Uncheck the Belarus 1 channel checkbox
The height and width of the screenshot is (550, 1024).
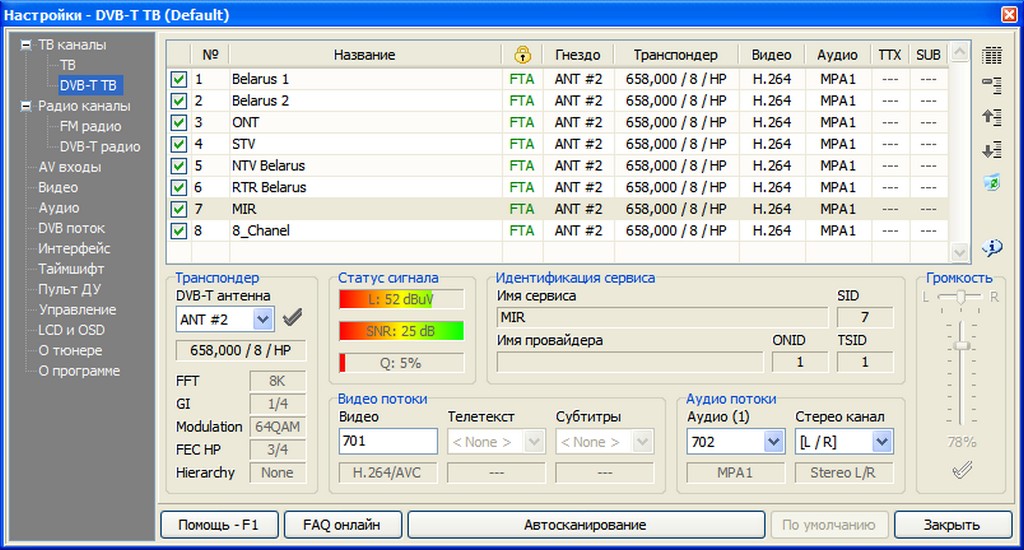click(x=179, y=79)
